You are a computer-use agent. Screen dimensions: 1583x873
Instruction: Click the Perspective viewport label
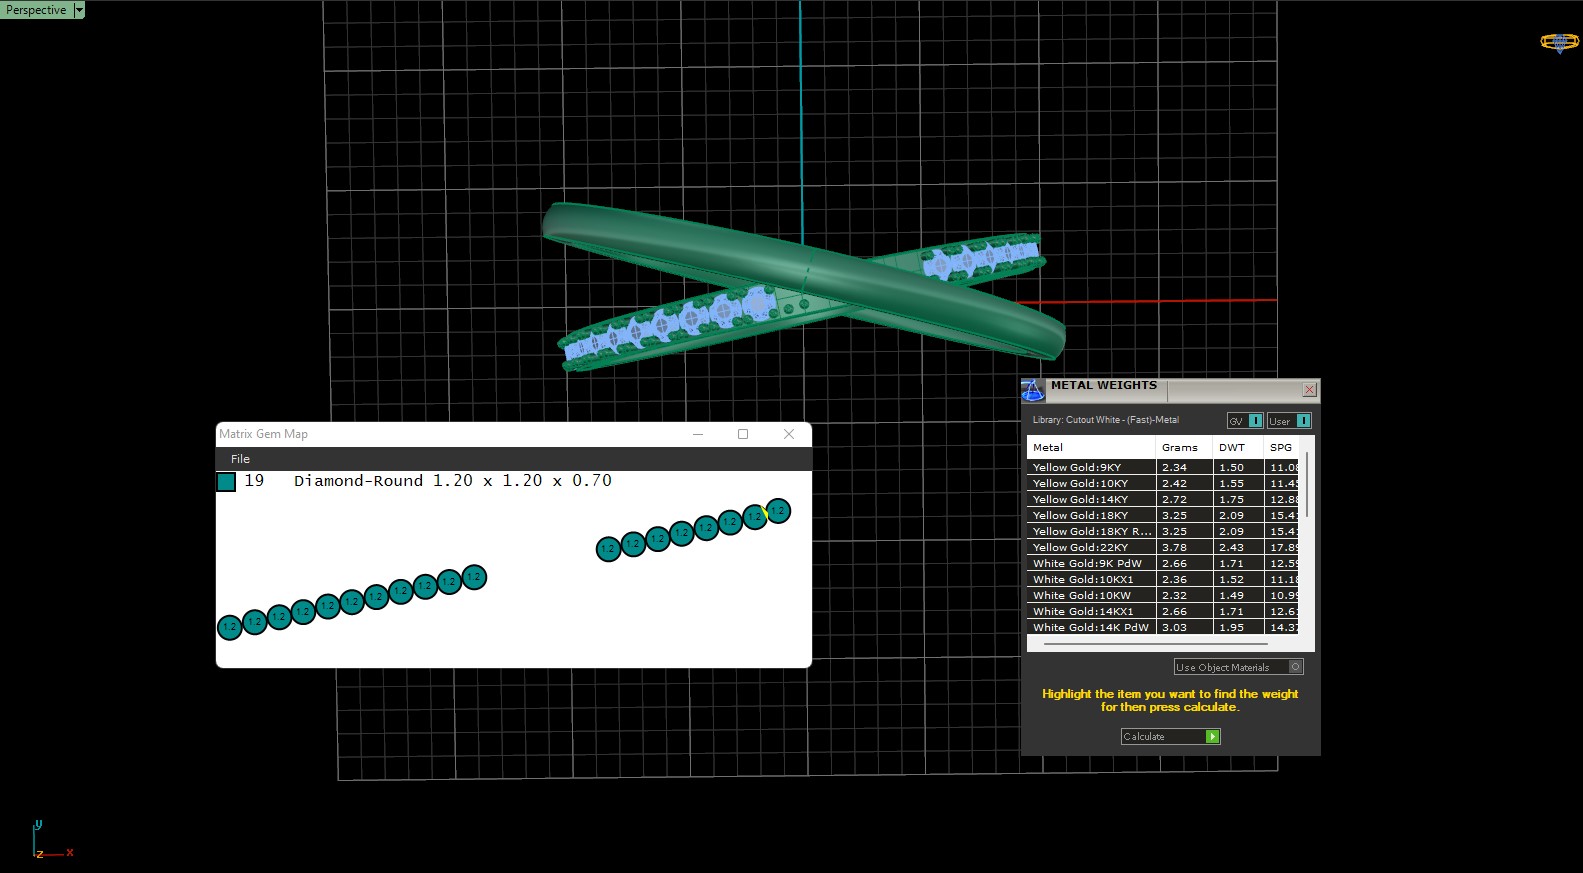36,10
